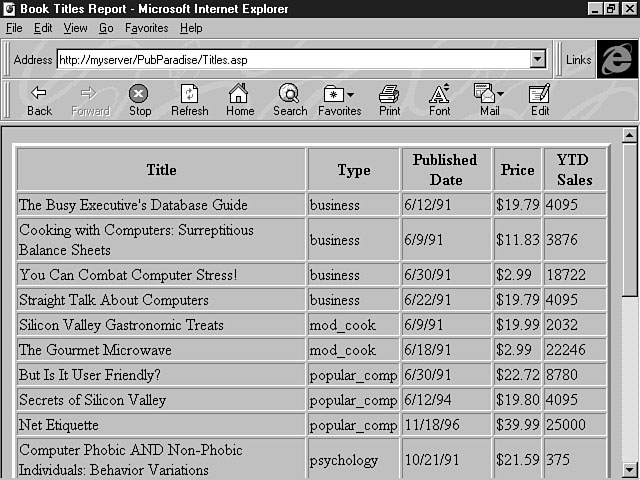
Task: Click the Links toolbar label
Action: (x=578, y=60)
